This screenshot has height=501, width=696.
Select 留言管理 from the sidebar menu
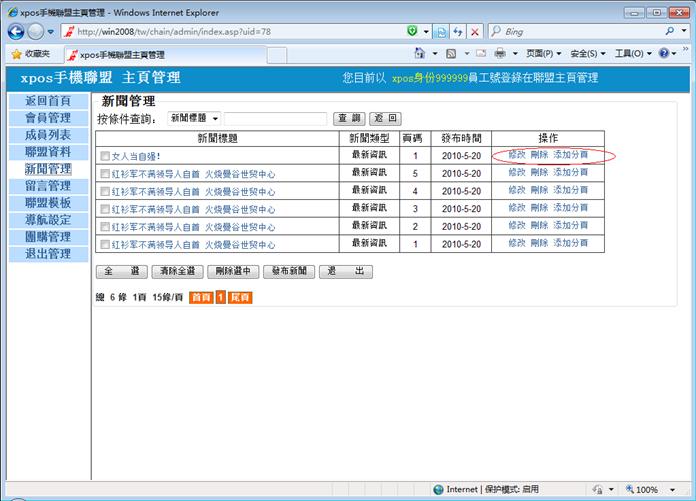(48, 186)
